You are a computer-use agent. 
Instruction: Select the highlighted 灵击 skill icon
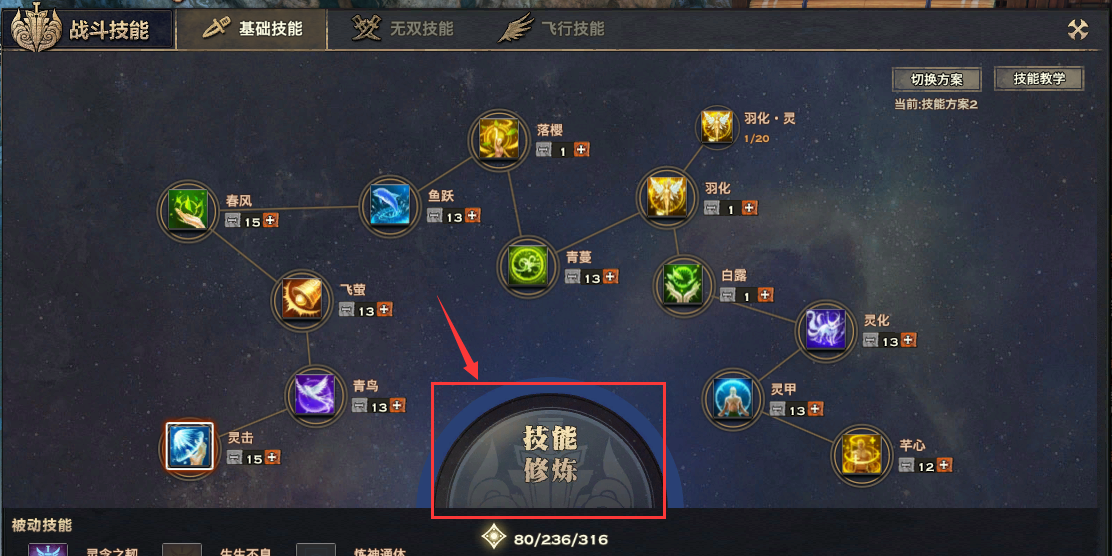point(189,446)
